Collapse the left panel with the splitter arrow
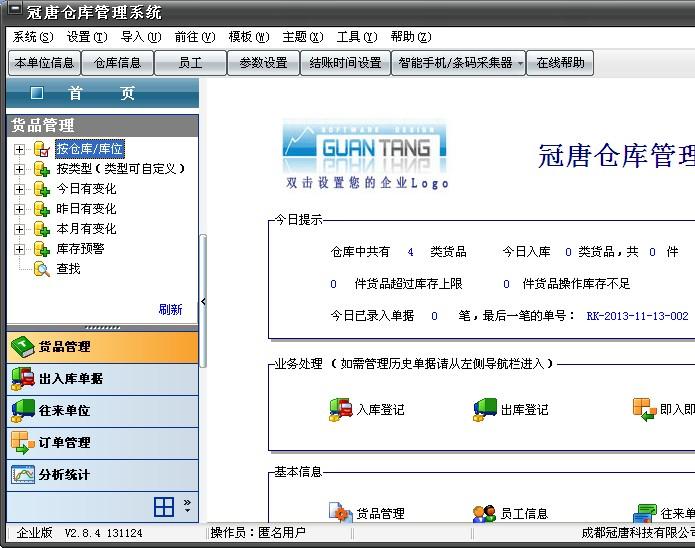This screenshot has width=695, height=548. pyautogui.click(x=203, y=301)
